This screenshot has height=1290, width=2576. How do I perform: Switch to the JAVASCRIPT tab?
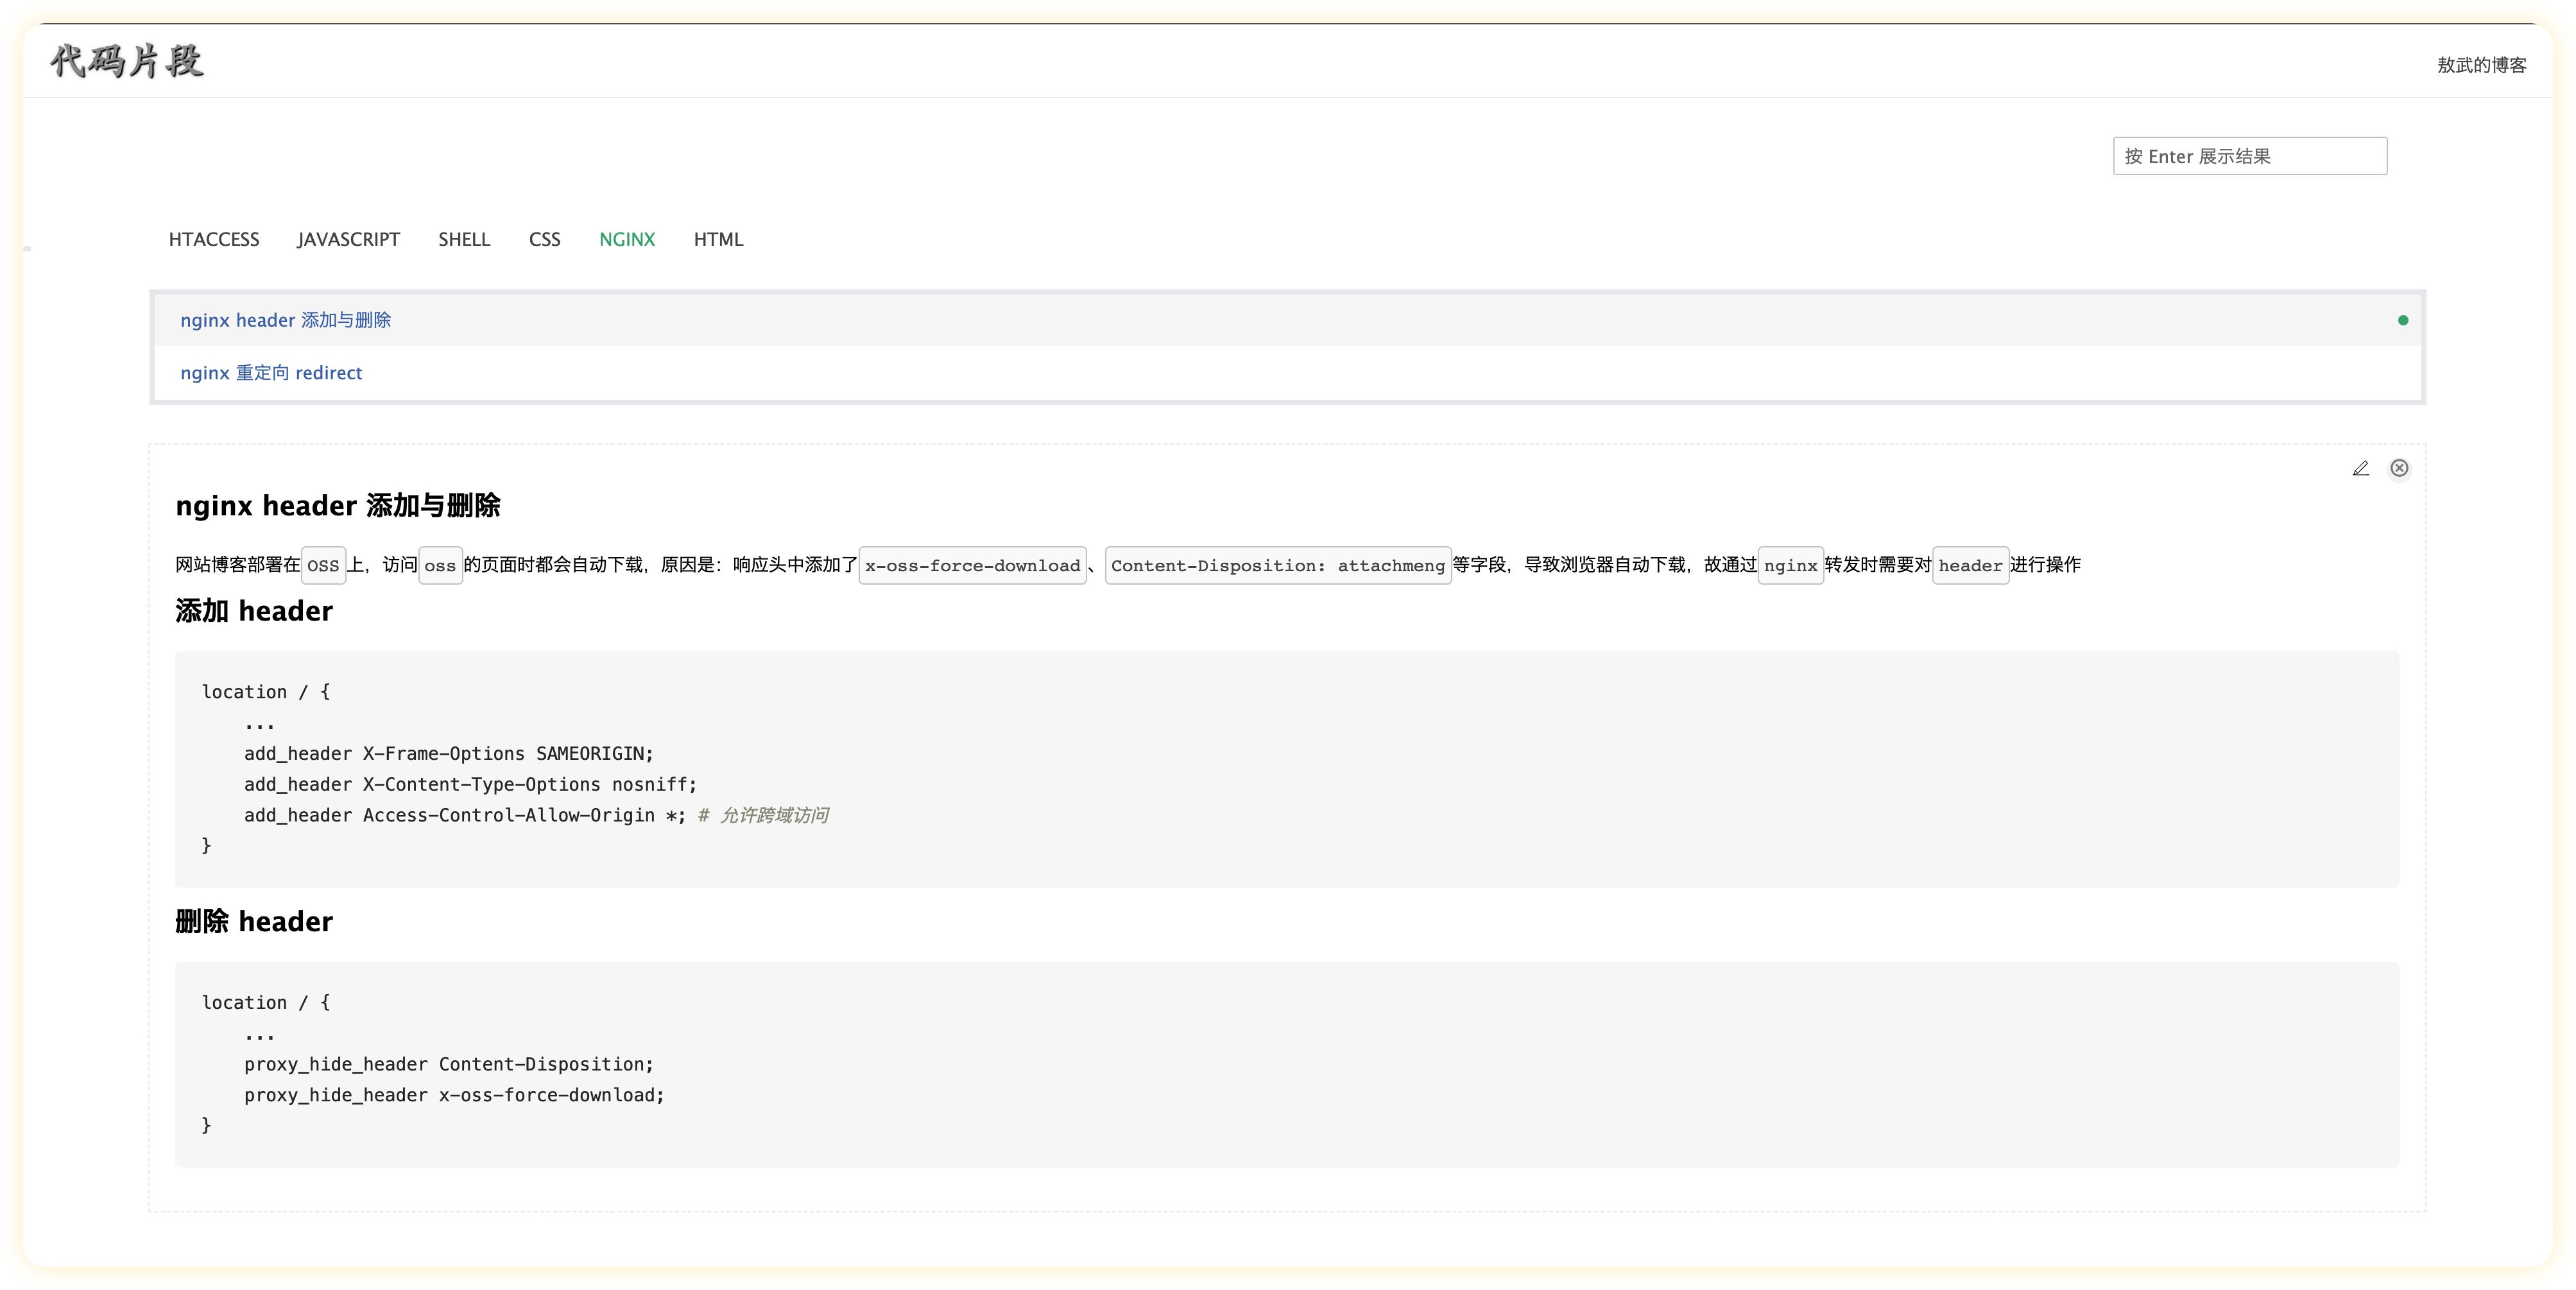(x=348, y=239)
